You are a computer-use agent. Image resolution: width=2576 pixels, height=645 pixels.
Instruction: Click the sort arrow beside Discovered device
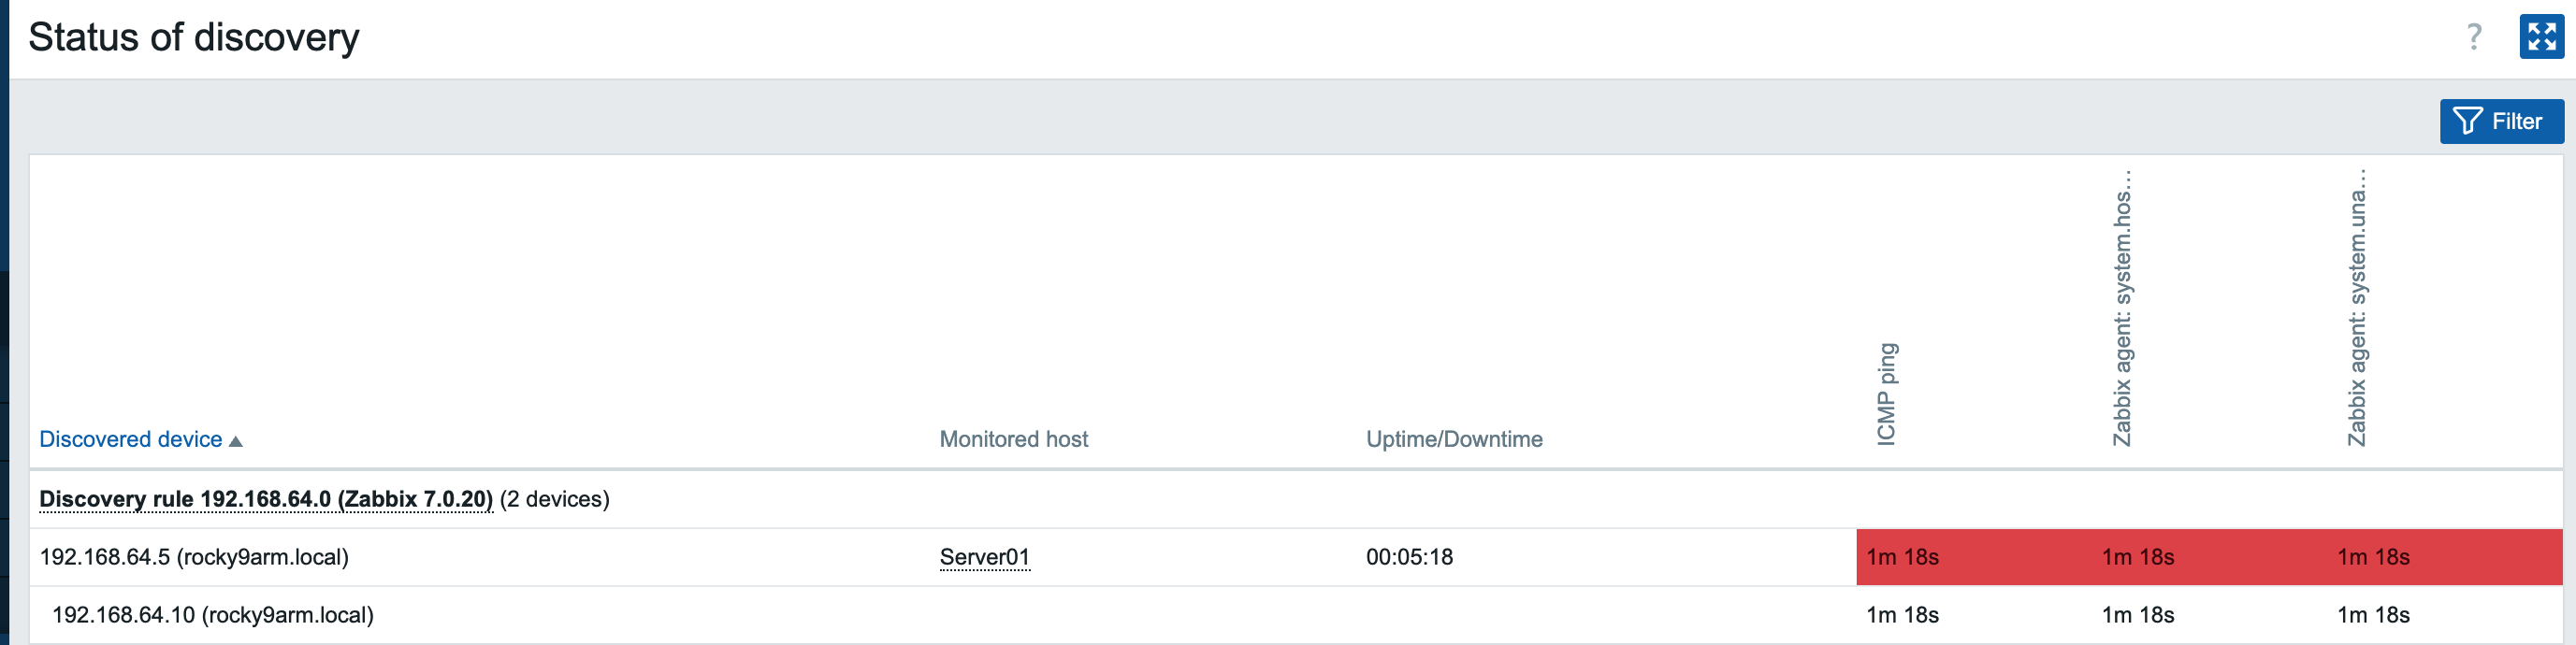point(236,441)
